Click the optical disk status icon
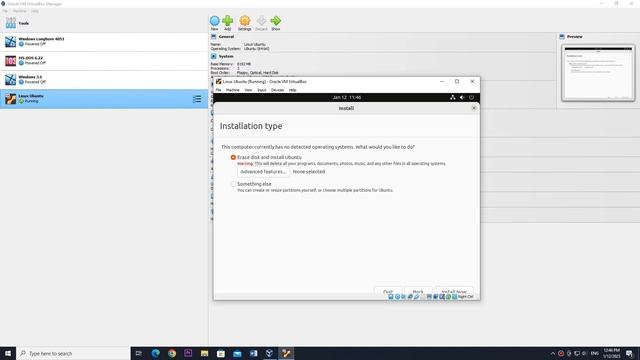This screenshot has width=640, height=360. coord(397,297)
